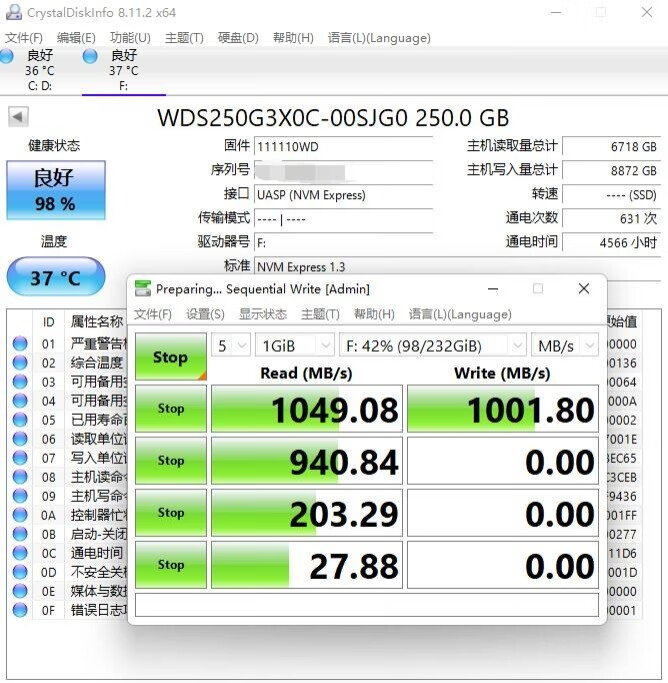The width and height of the screenshot is (668, 683).
Task: Click the status orb for attribute 0F
Action: (x=20, y=610)
